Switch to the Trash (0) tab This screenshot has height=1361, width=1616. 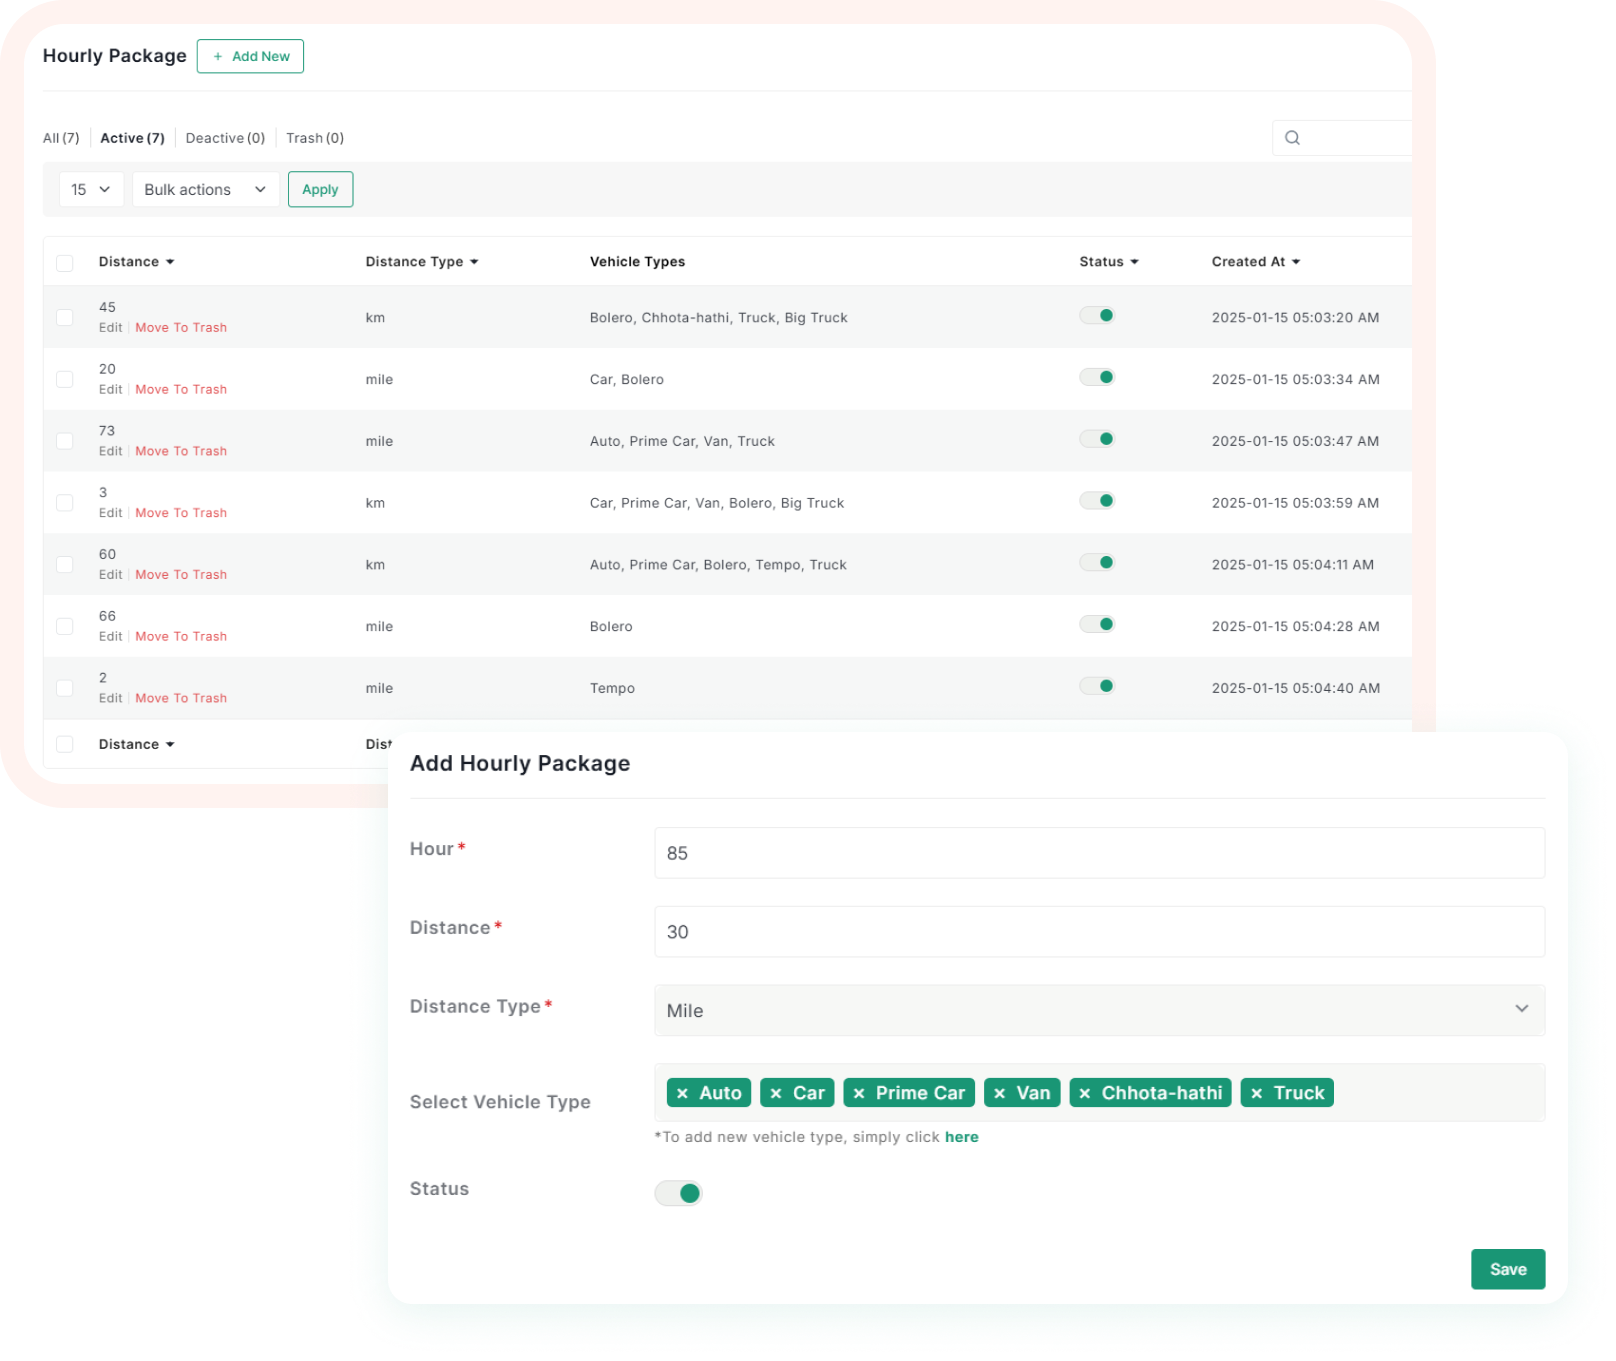point(315,138)
